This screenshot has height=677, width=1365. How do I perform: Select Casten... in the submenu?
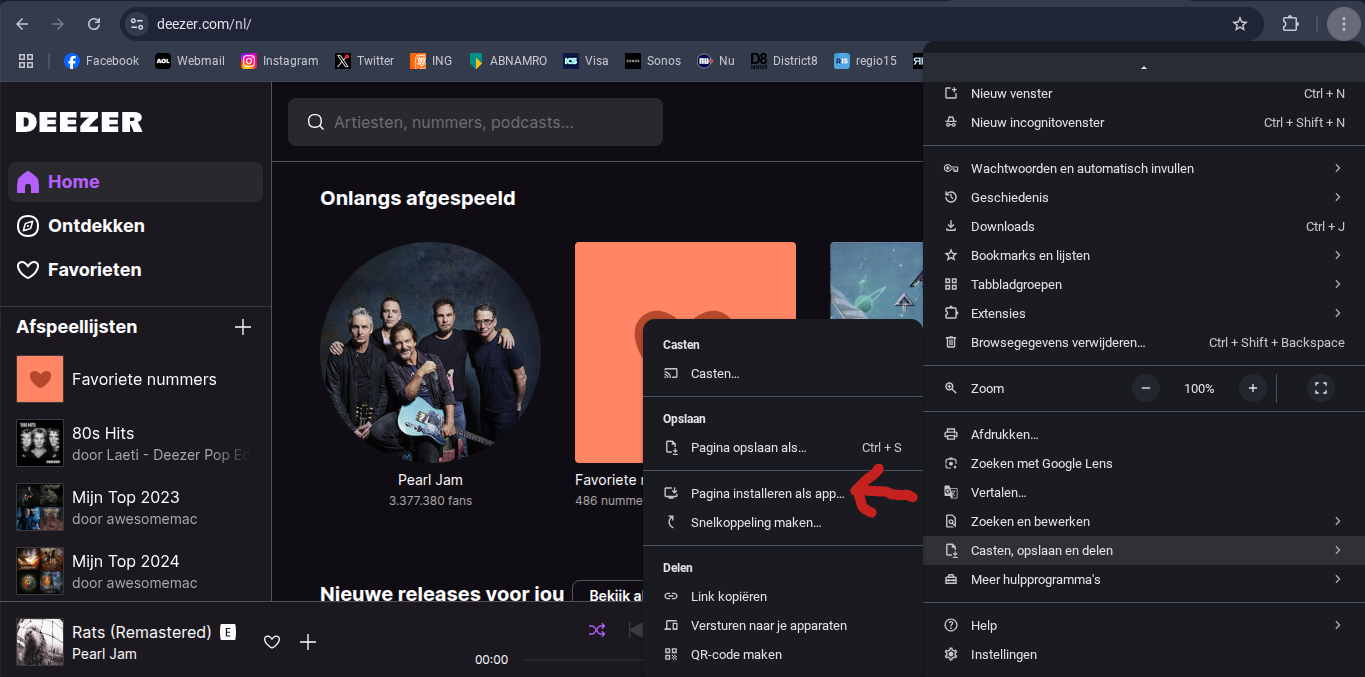pyautogui.click(x=782, y=374)
